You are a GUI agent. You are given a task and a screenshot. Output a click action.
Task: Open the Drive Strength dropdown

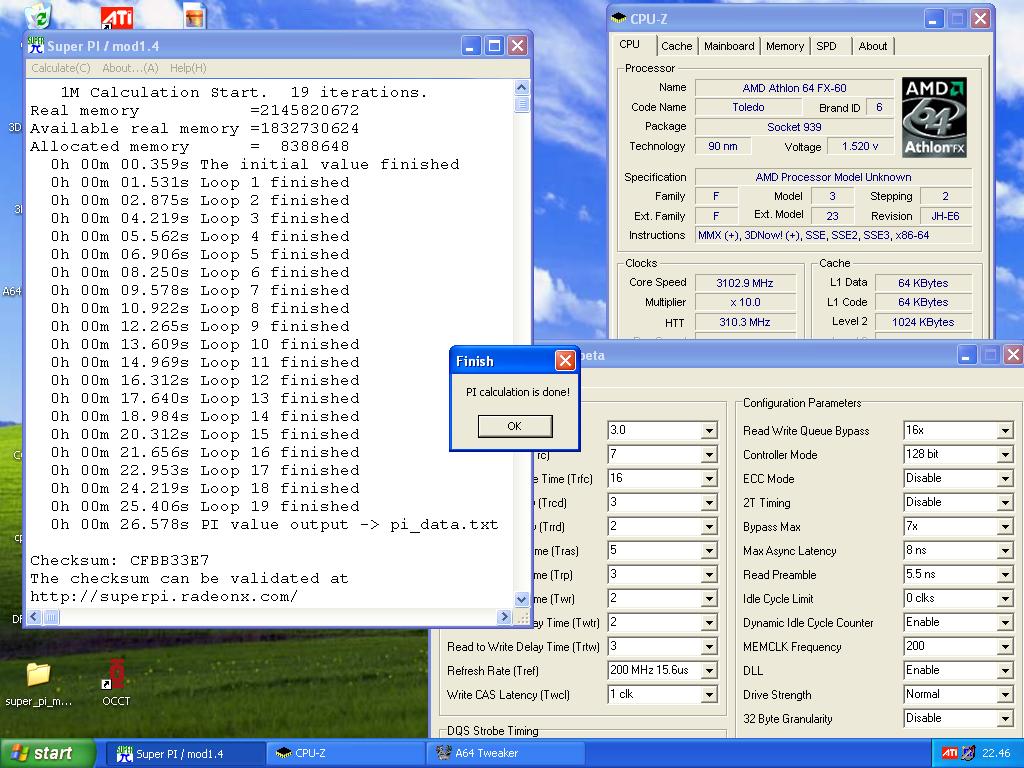[1006, 695]
